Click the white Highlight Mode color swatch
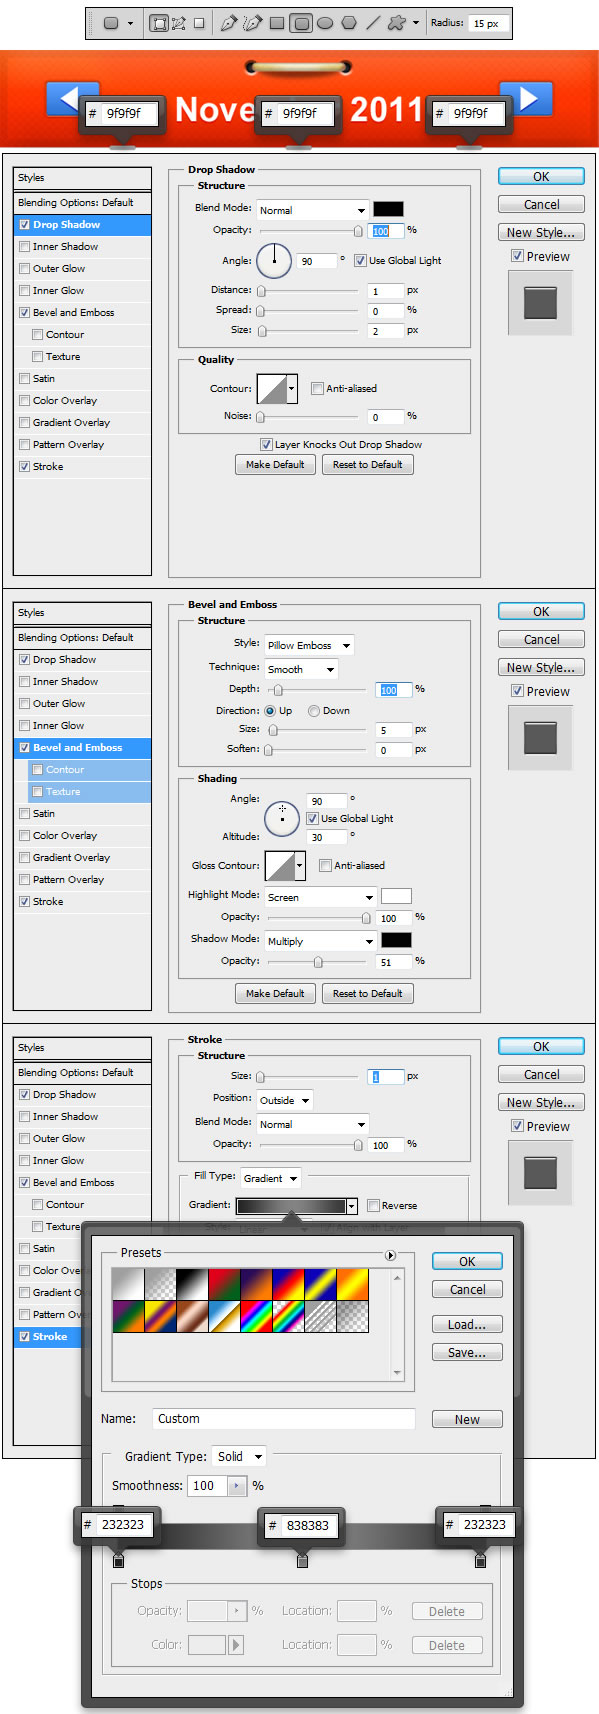This screenshot has height=1714, width=599. coord(396,896)
